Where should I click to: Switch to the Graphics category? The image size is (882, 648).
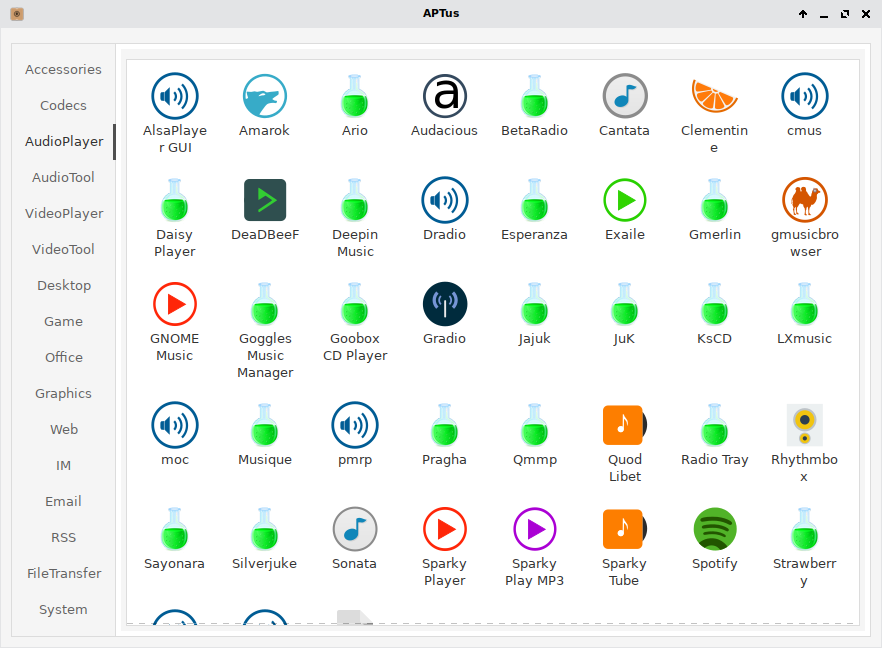coord(63,394)
